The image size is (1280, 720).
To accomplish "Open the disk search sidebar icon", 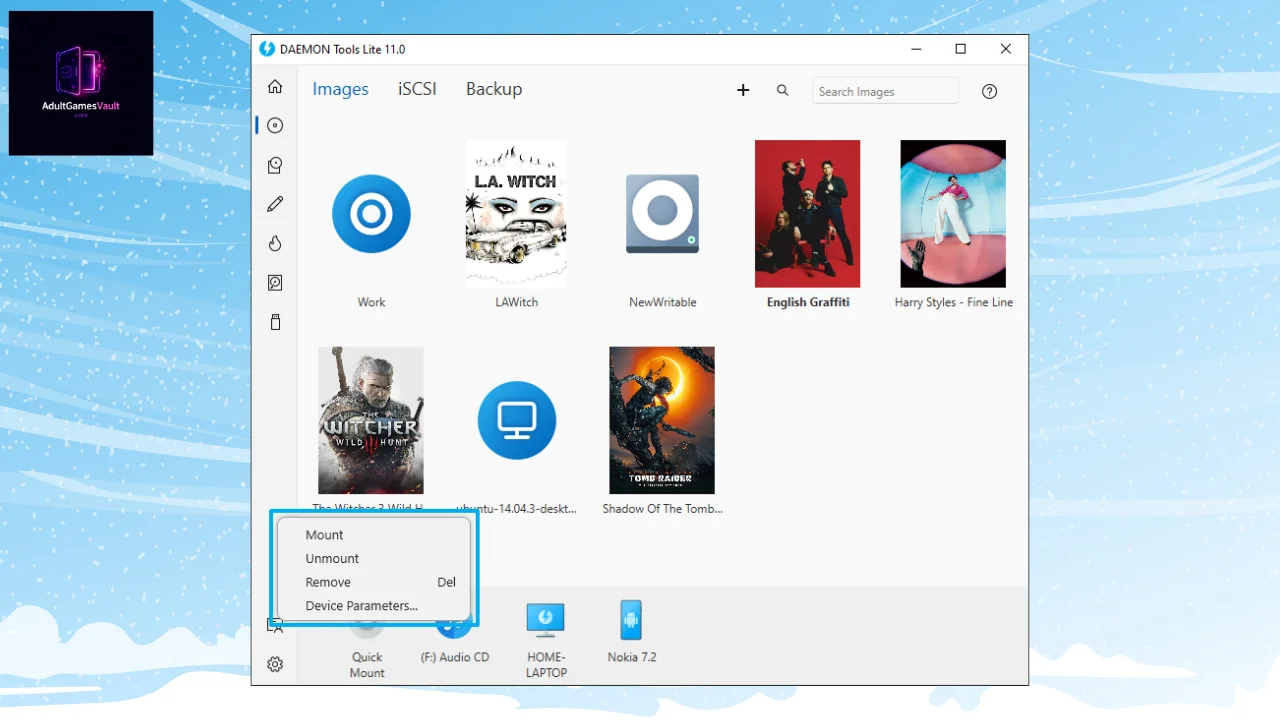I will 275,283.
